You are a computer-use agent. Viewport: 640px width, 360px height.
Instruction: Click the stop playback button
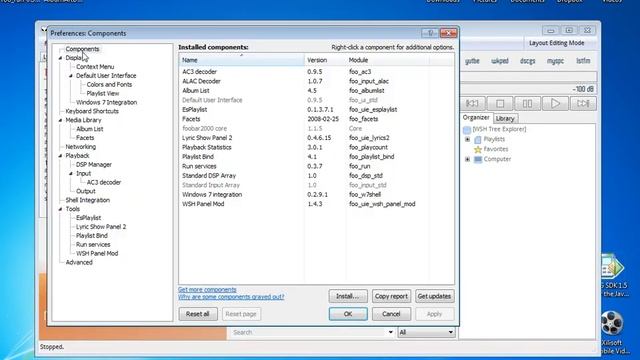coord(500,103)
